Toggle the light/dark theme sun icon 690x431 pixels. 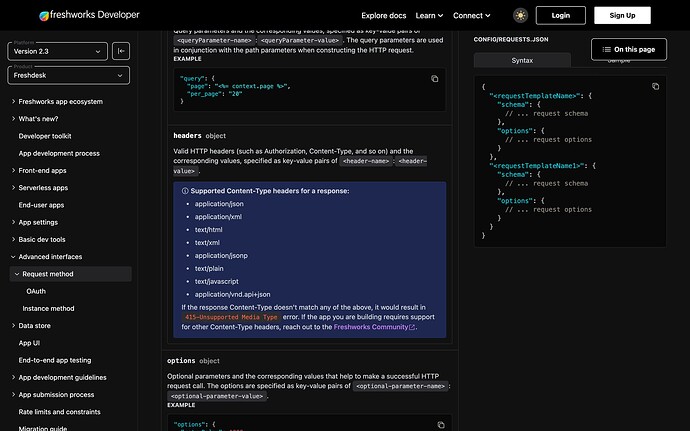click(520, 15)
